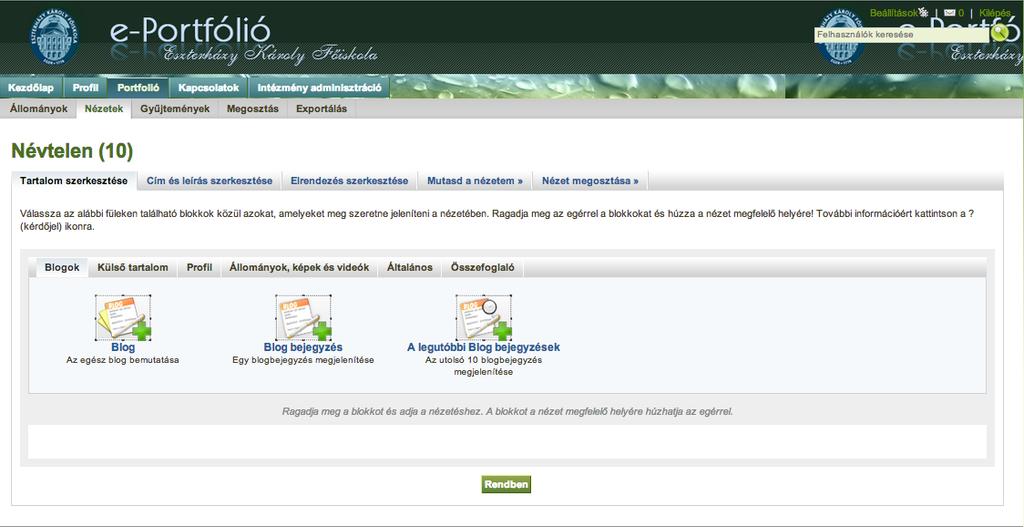Viewport: 1024px width, 527px height.
Task: Open the Kapcsolatok menu
Action: coord(209,88)
